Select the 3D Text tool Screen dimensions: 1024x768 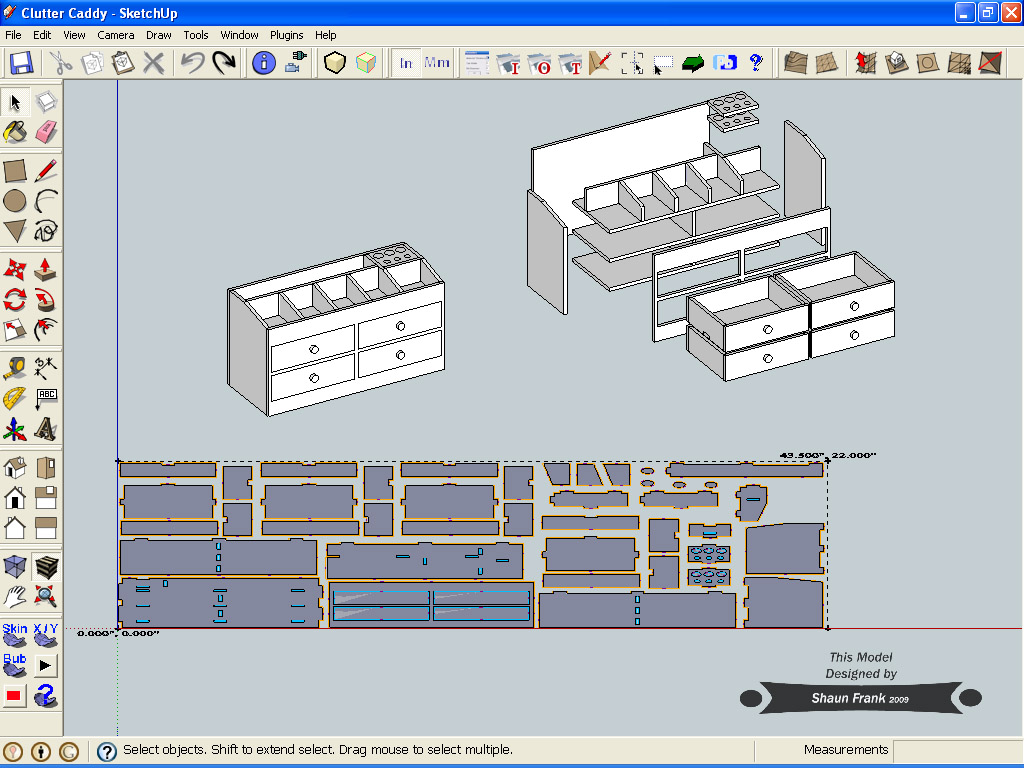click(x=46, y=430)
